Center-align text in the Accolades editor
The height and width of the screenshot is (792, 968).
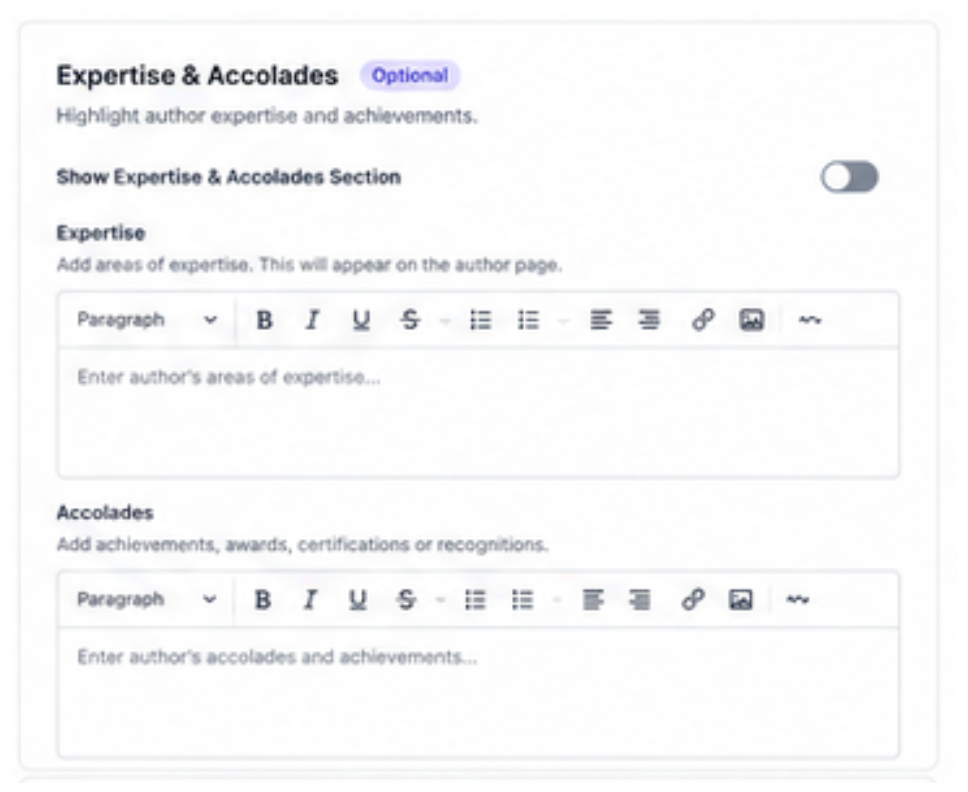(x=640, y=599)
